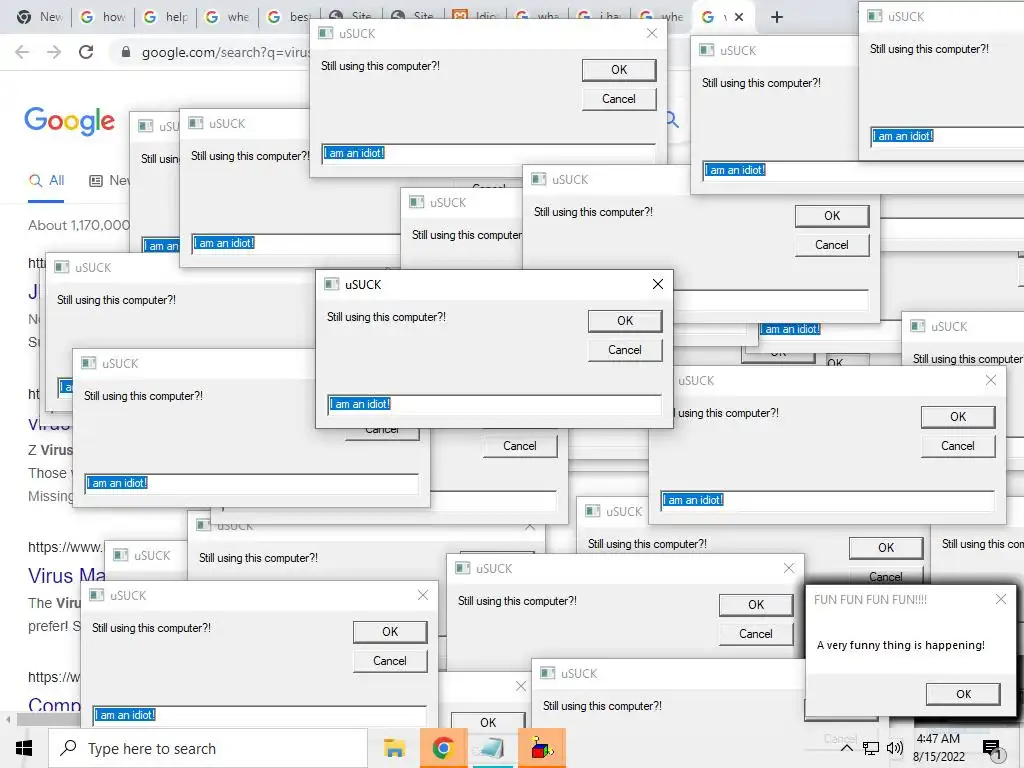Switch to the 'Idio' Chrome tab
1024x768 pixels.
point(475,17)
